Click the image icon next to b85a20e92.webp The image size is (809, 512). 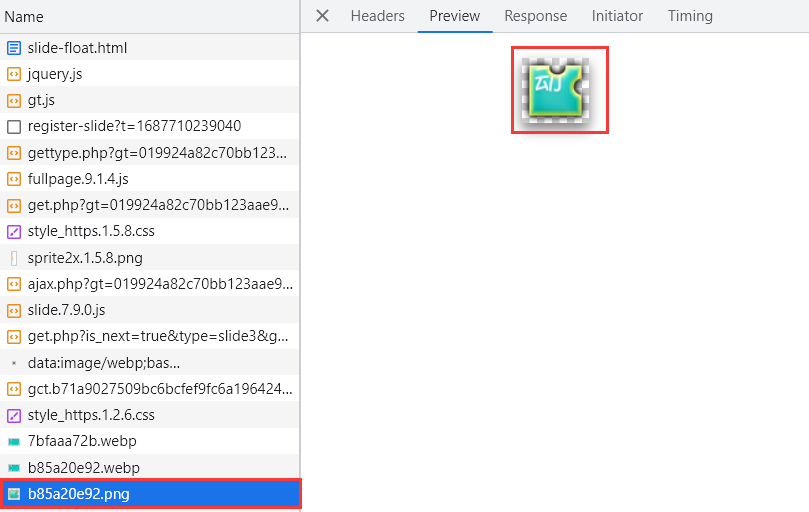pyautogui.click(x=14, y=467)
